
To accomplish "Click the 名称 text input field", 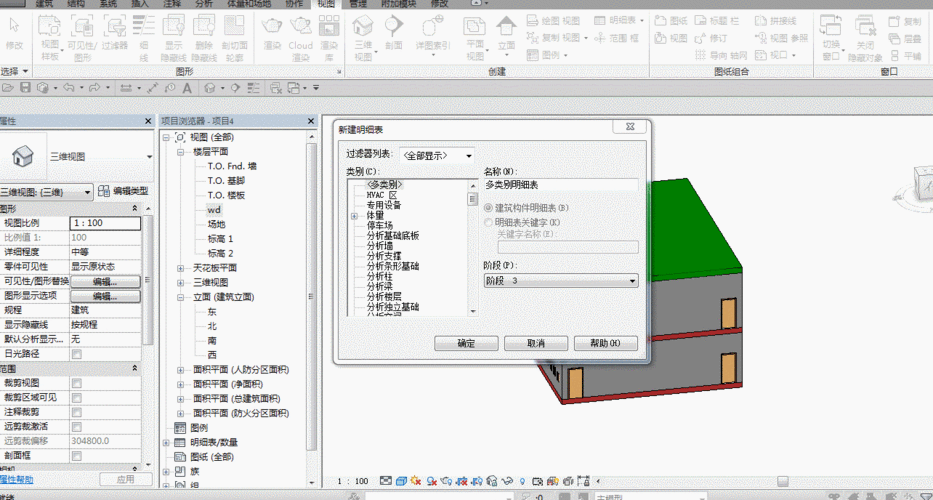I will tap(560, 185).
